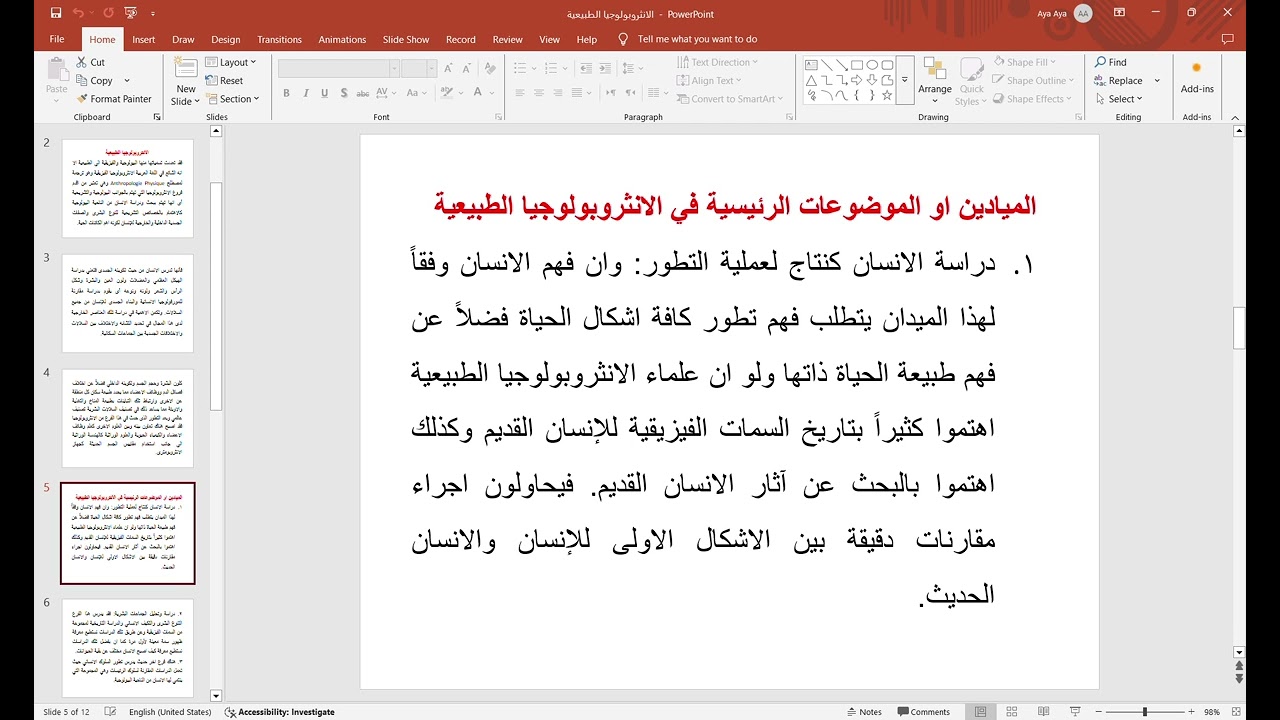Screen dimensions: 1280x720
Task: Click the Save icon in the Quick Access Toolbar
Action: click(56, 13)
